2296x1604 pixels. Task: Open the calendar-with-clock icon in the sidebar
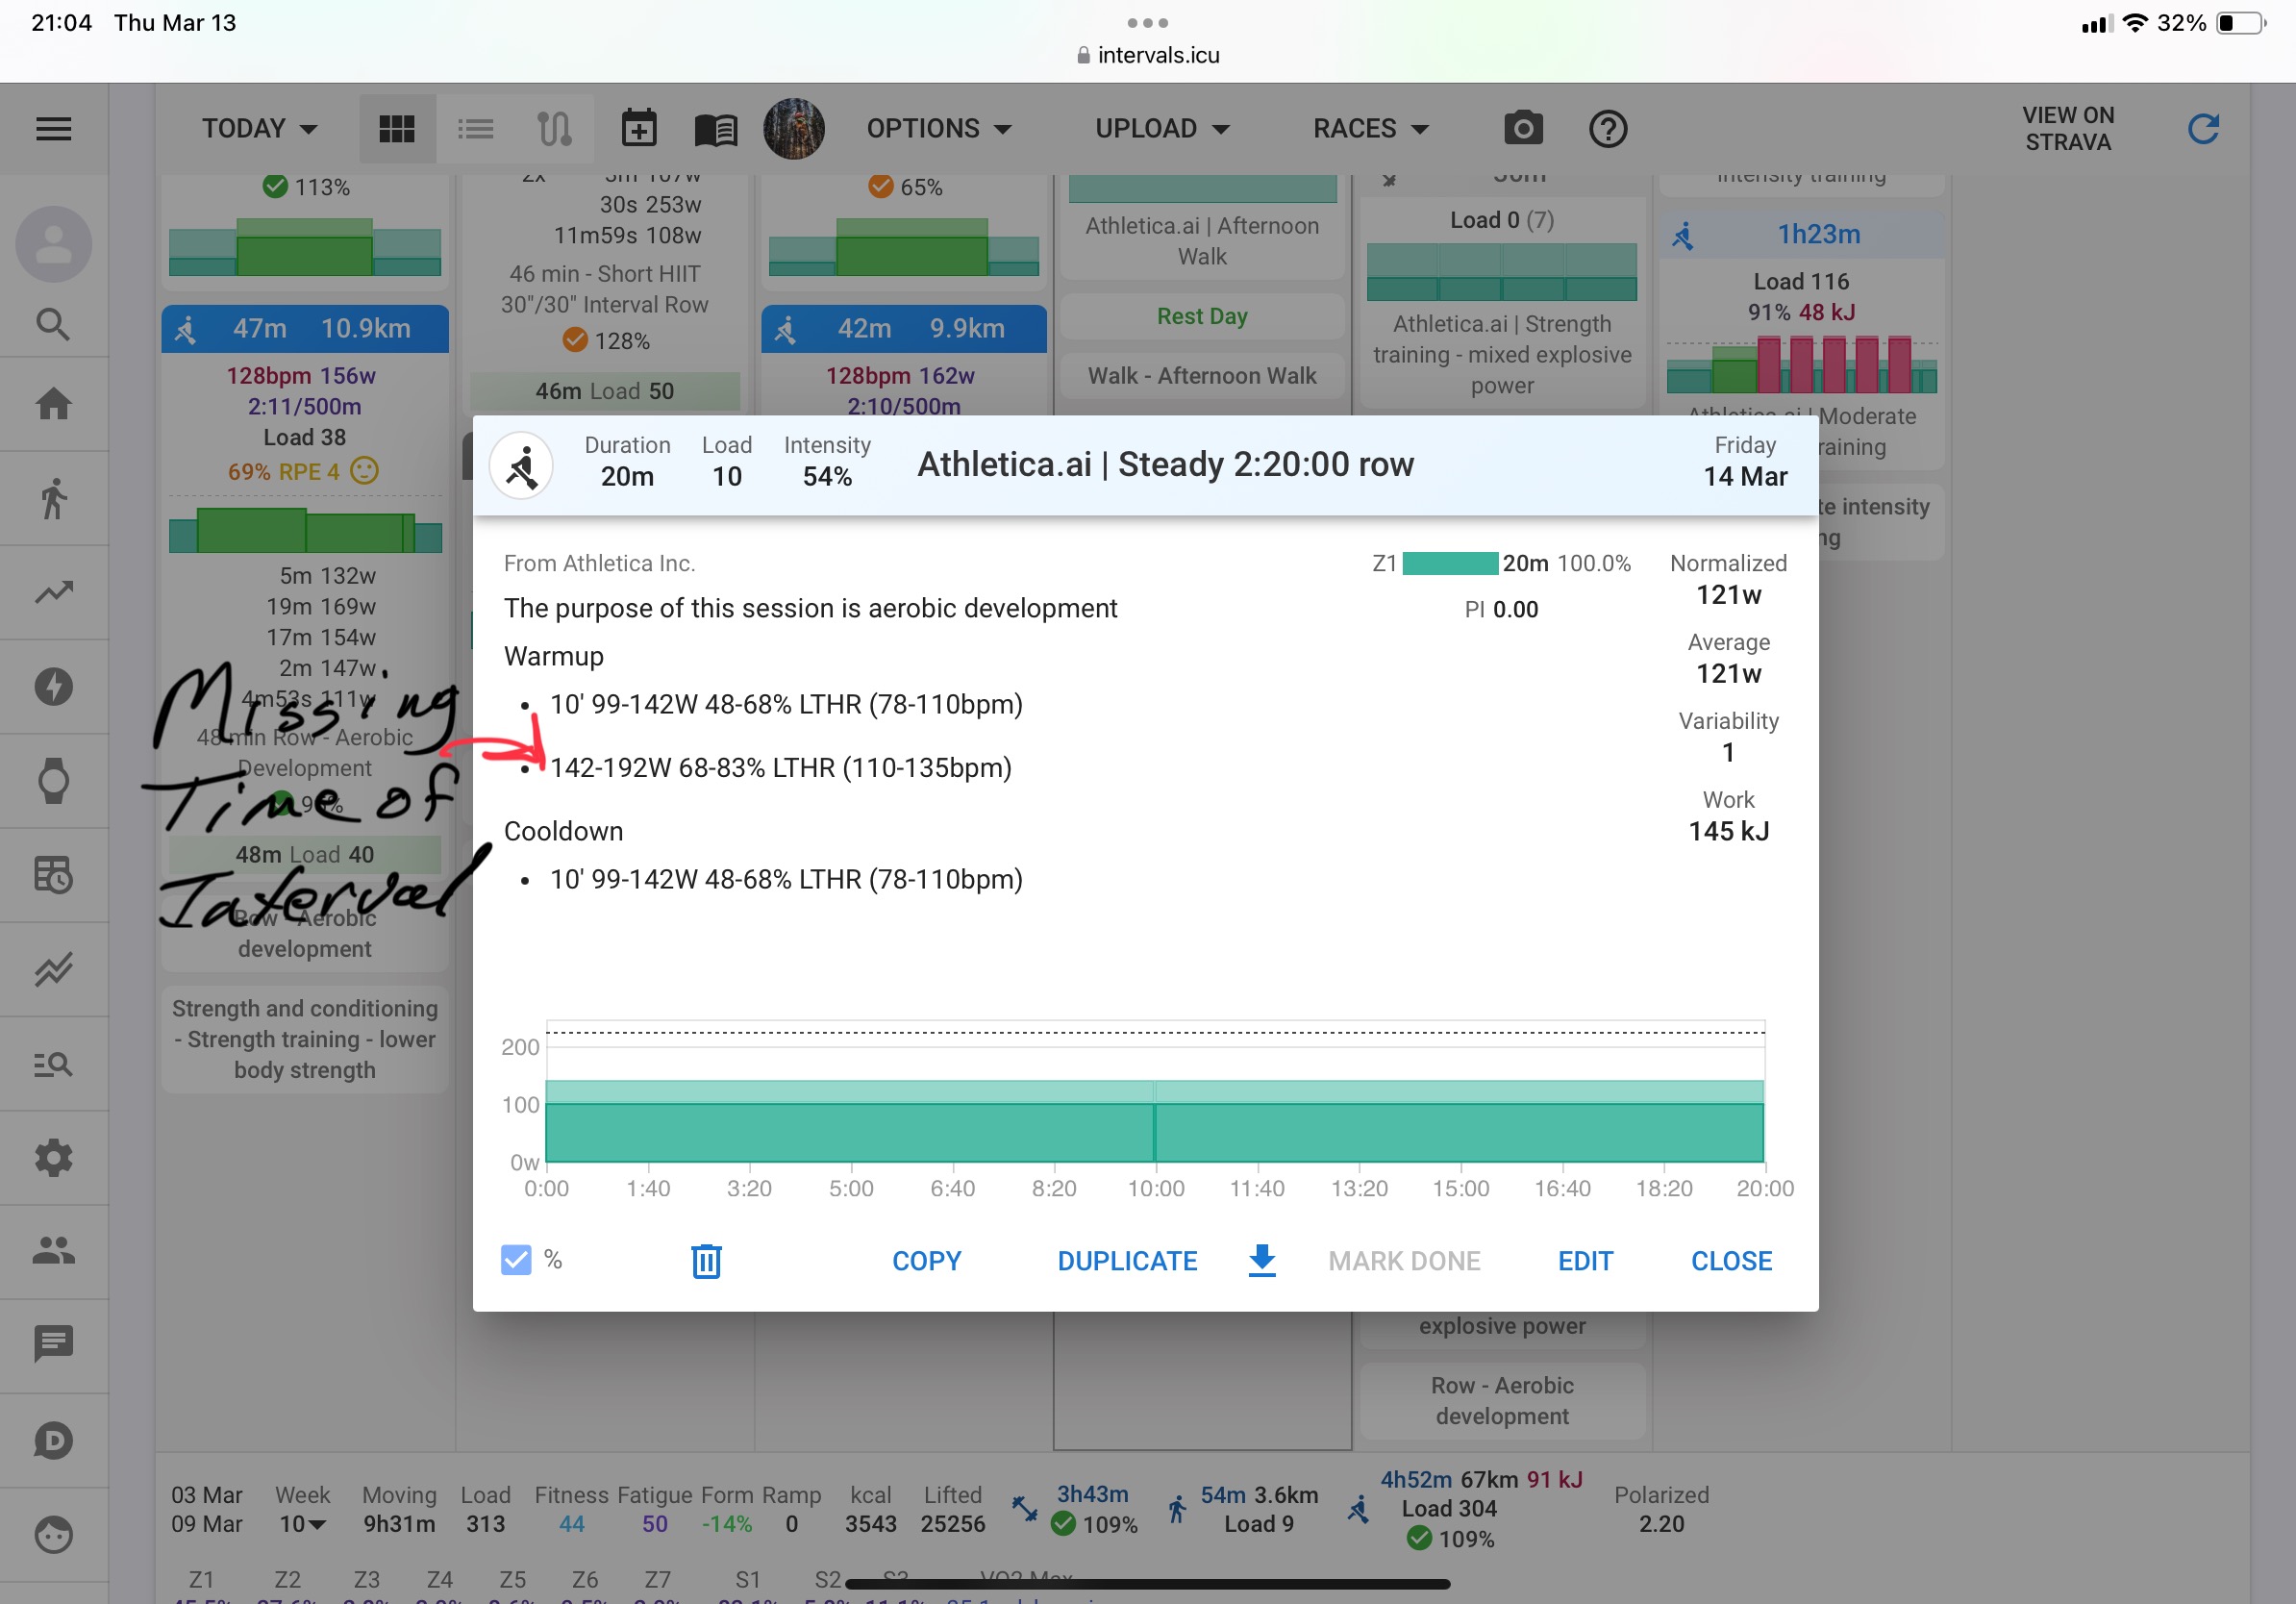pos(54,875)
